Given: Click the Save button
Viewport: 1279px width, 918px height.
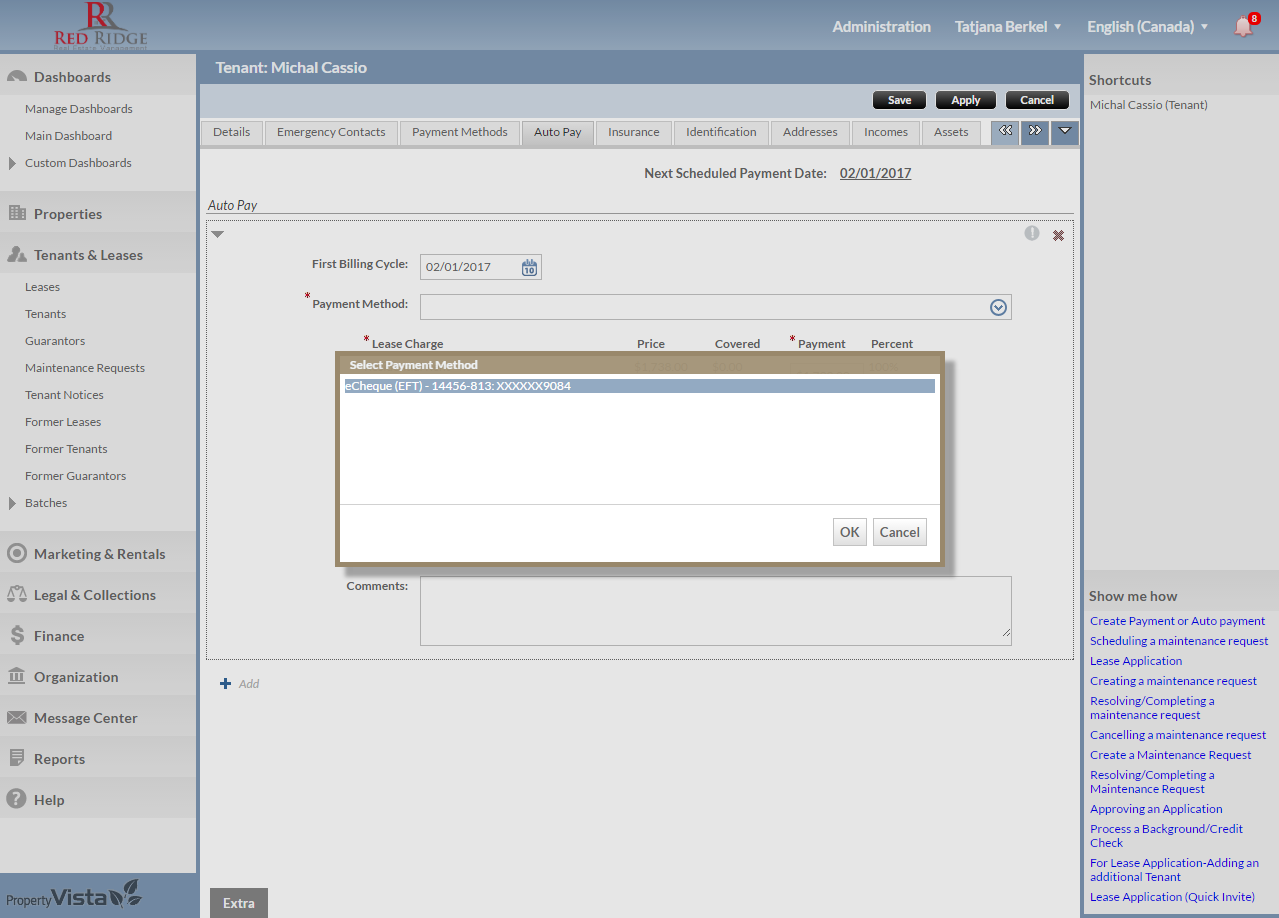Looking at the screenshot, I should pyautogui.click(x=899, y=100).
